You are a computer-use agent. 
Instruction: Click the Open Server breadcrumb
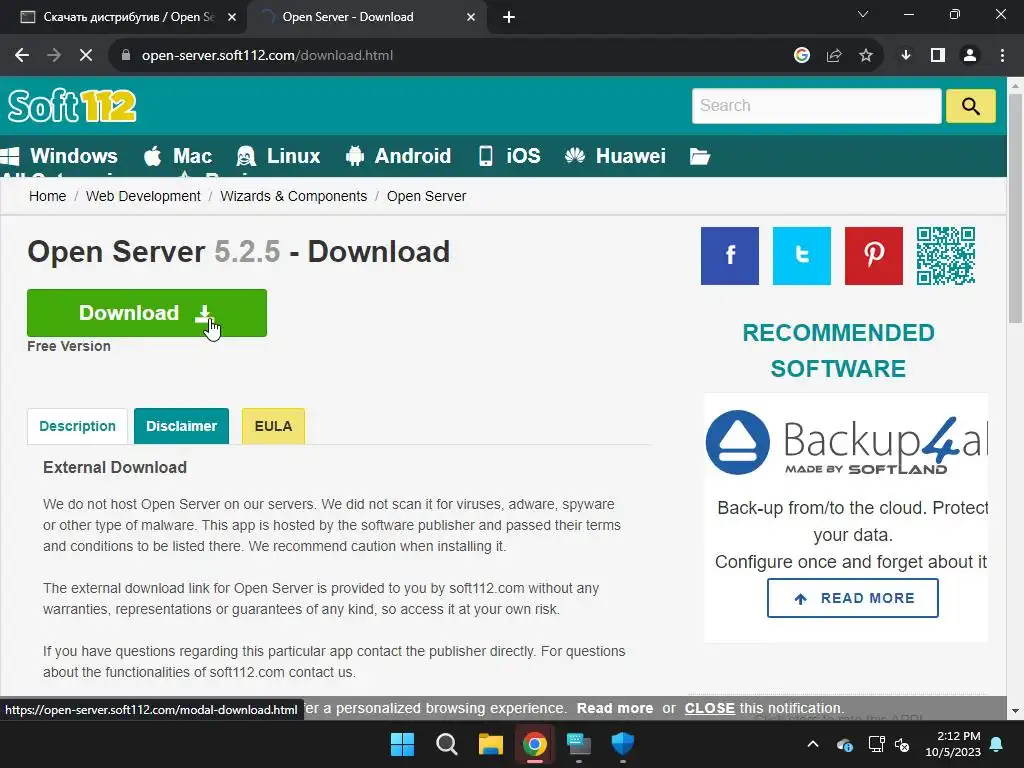(426, 197)
